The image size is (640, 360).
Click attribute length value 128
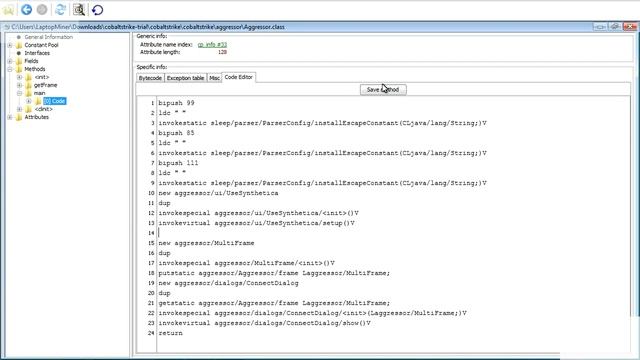pyautogui.click(x=222, y=52)
